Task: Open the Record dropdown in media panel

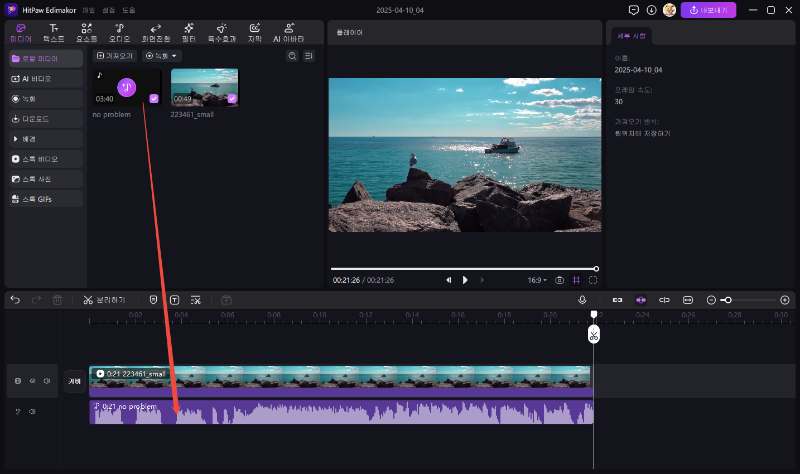Action: click(x=161, y=56)
